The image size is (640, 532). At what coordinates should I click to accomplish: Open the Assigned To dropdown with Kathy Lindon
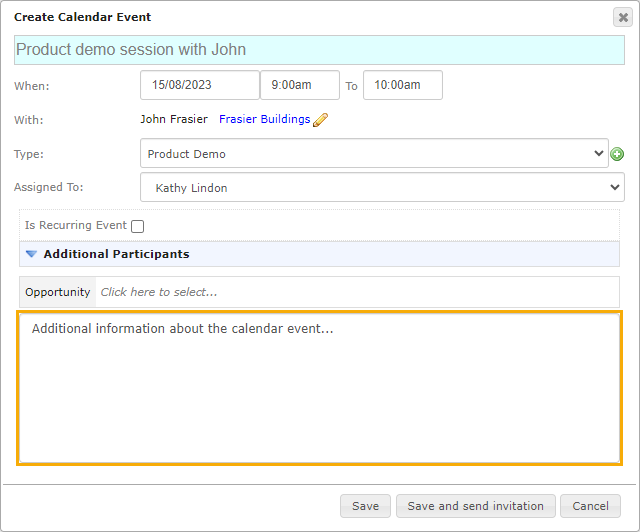tap(382, 187)
